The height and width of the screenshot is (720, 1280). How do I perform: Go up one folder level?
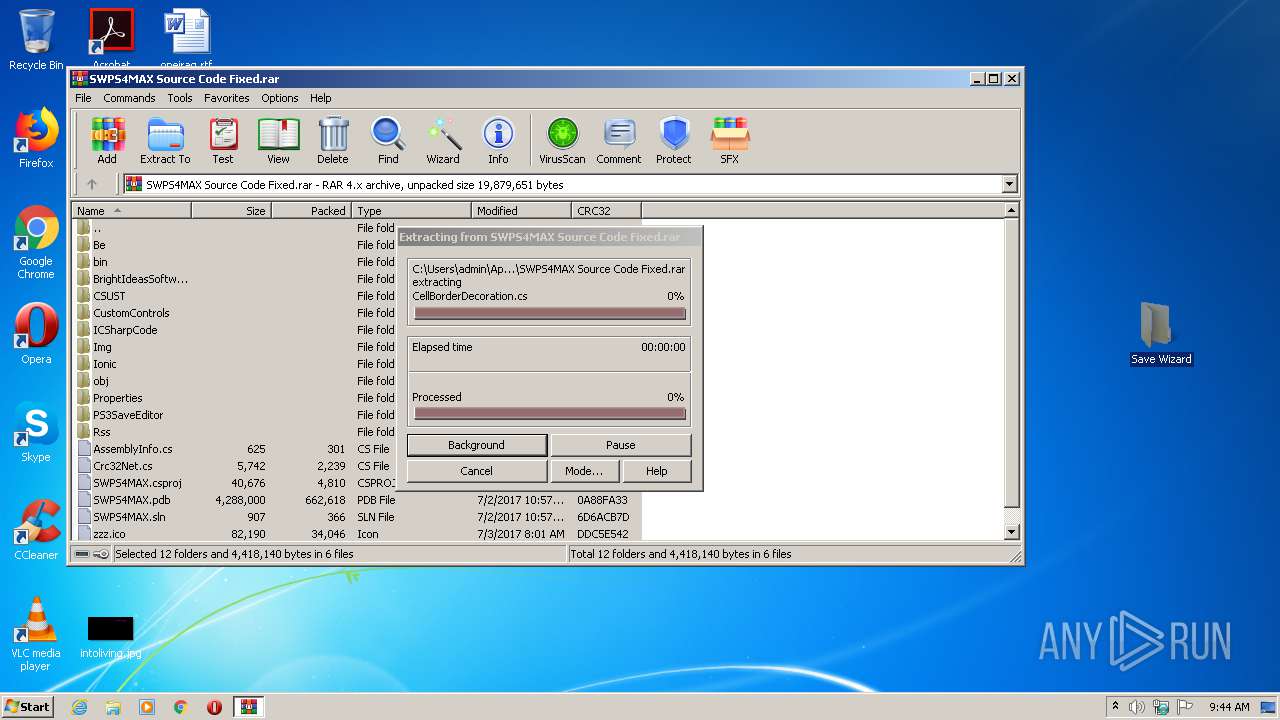point(92,184)
